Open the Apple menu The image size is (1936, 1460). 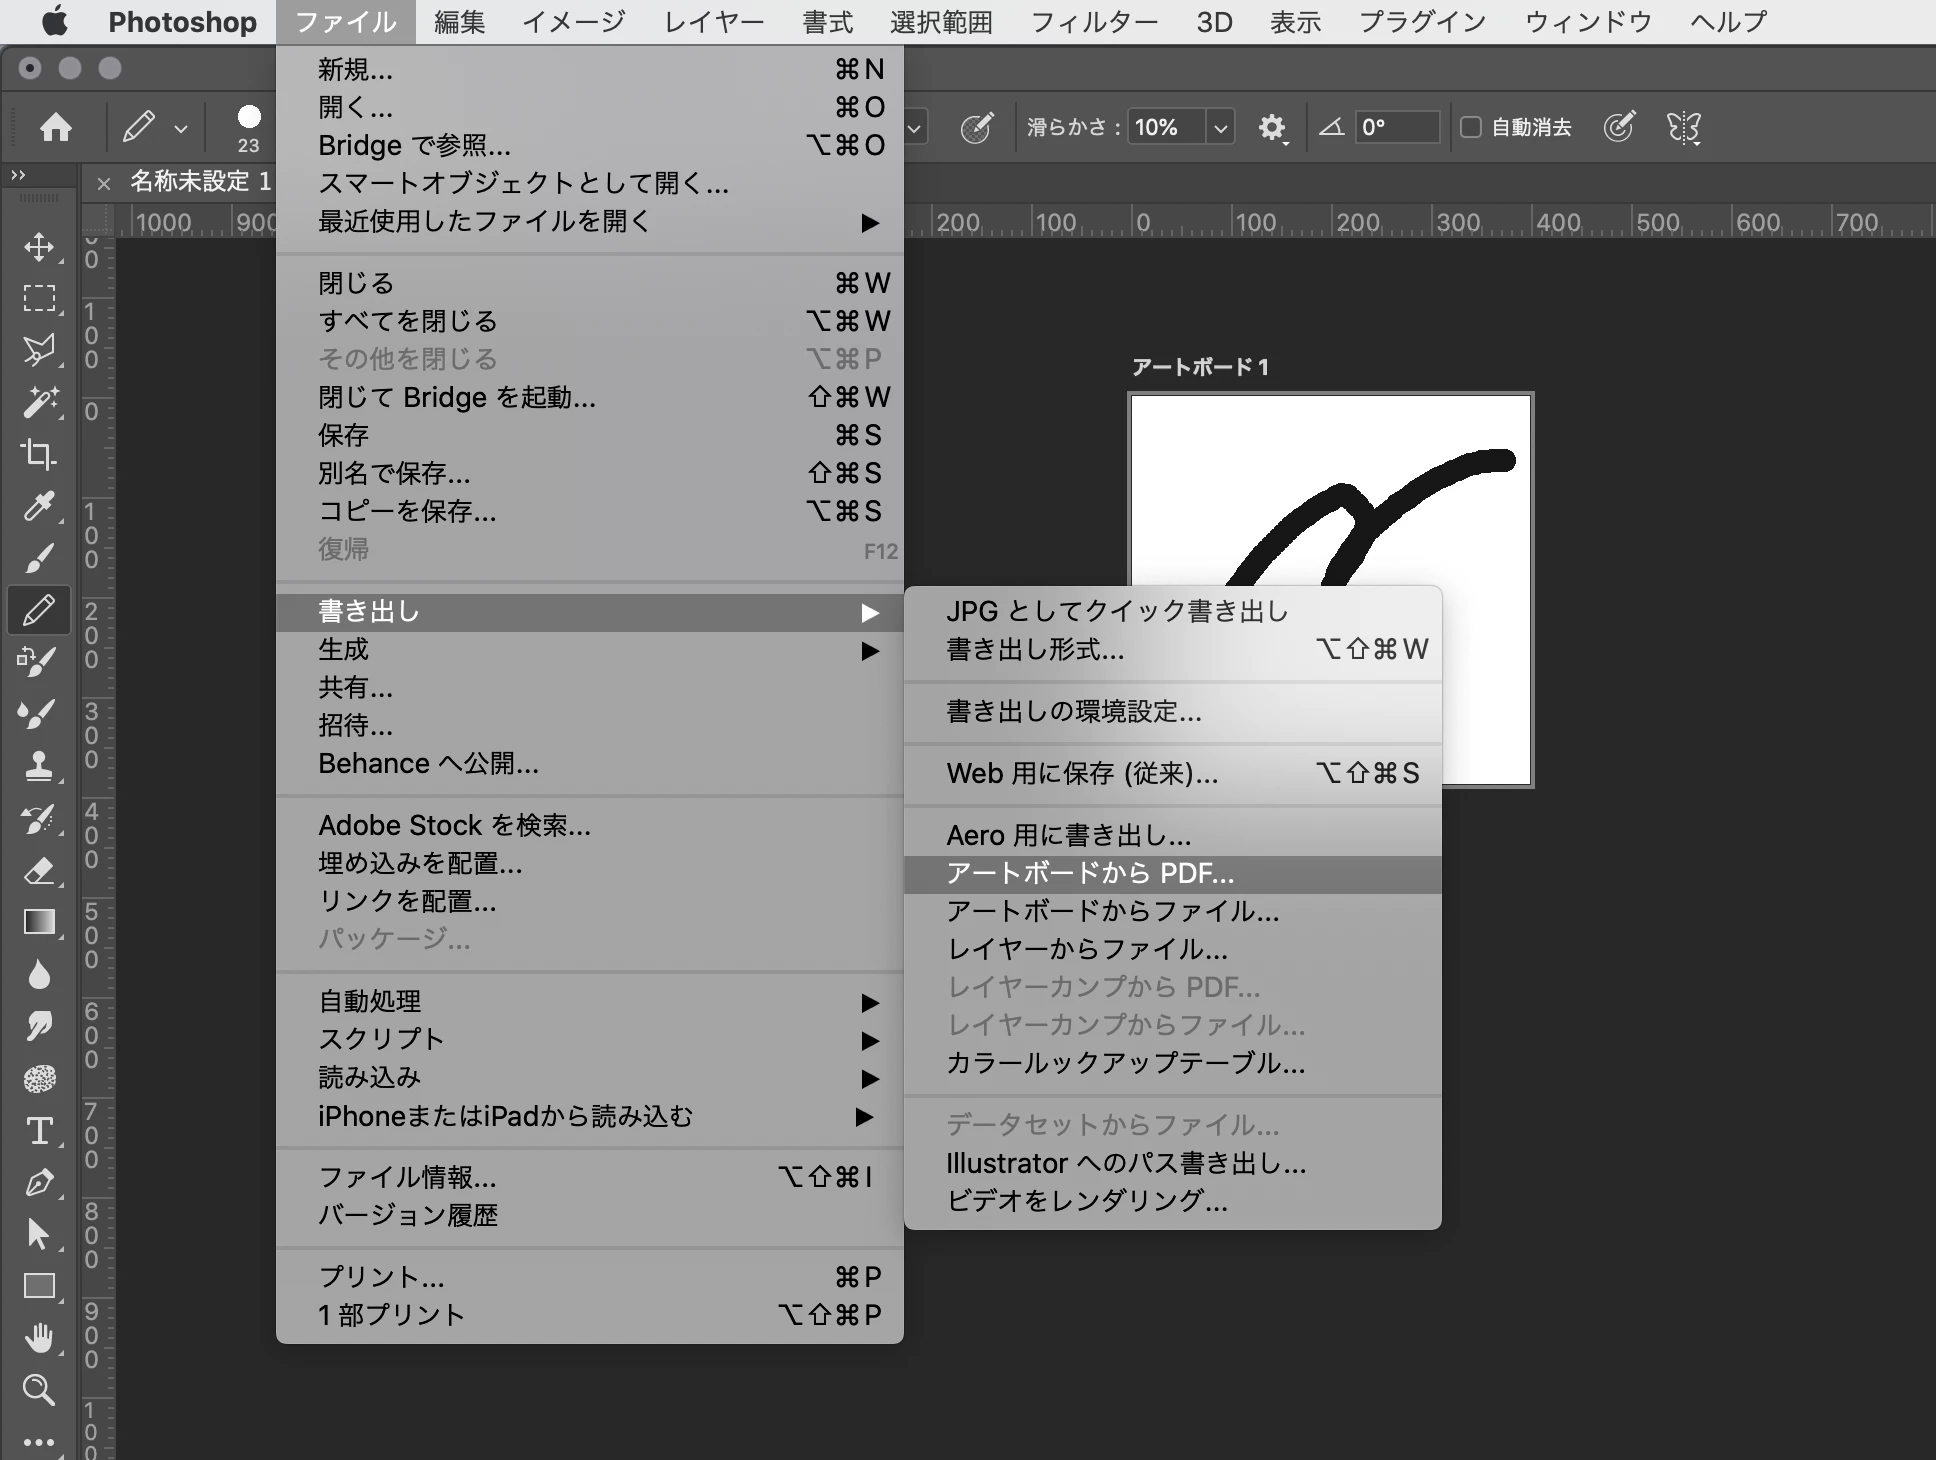(x=54, y=22)
